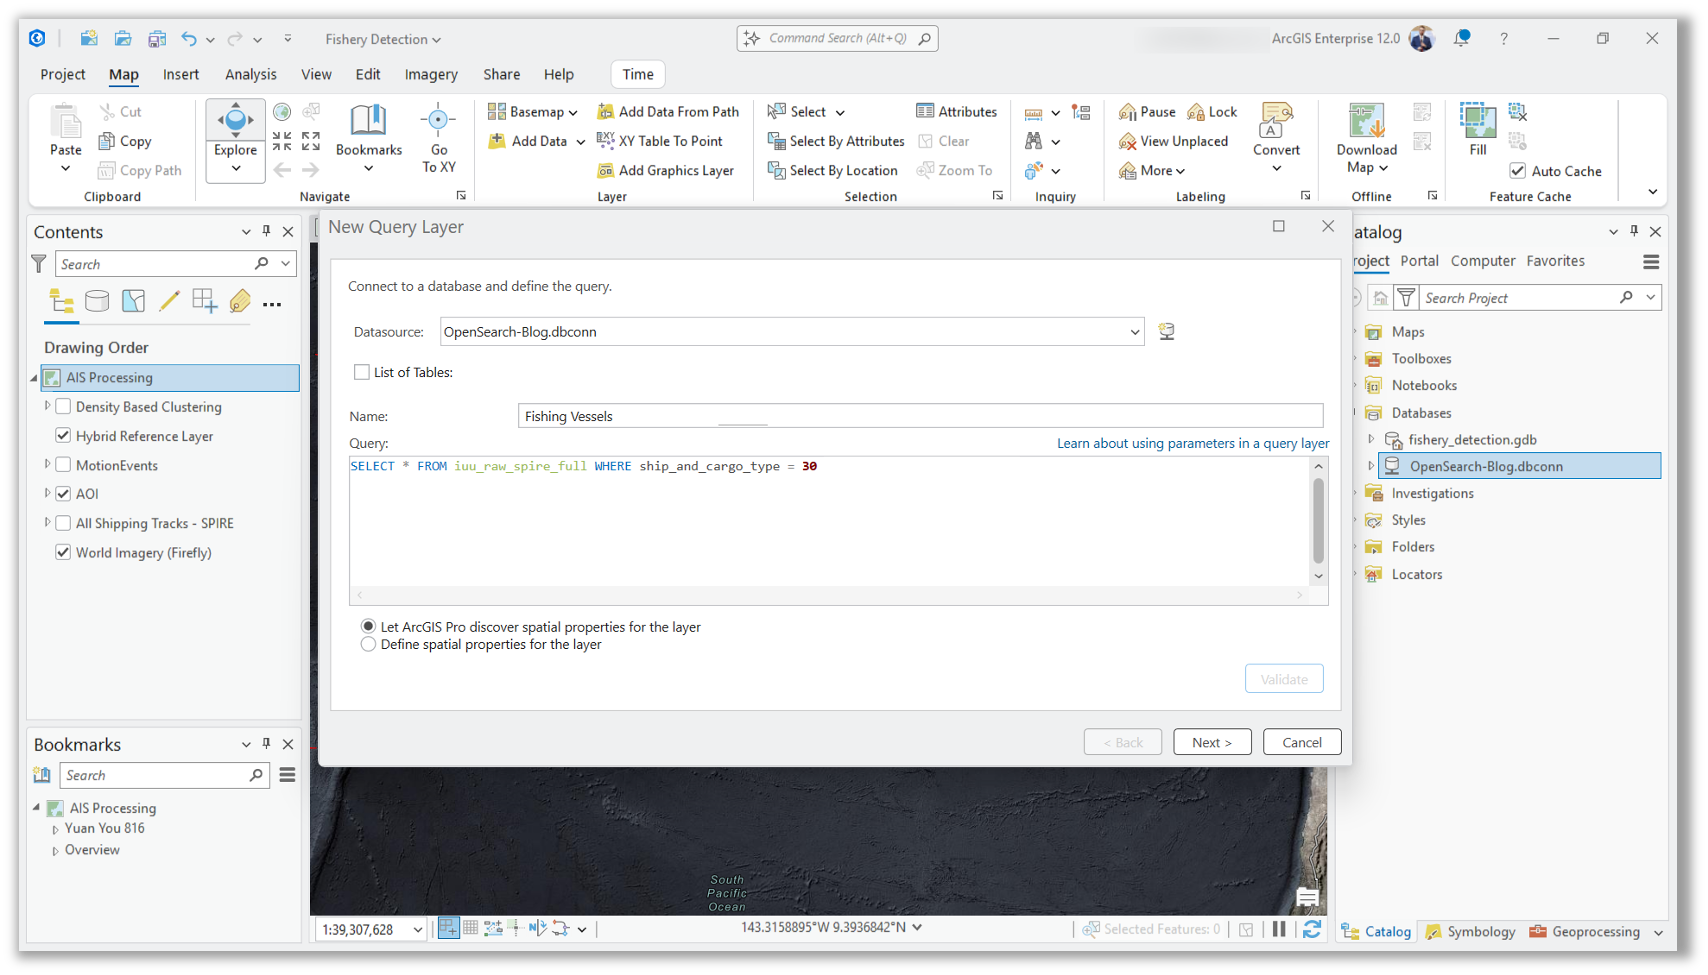This screenshot has width=1708, height=975.
Task: Click Select By Attributes
Action: 836,141
